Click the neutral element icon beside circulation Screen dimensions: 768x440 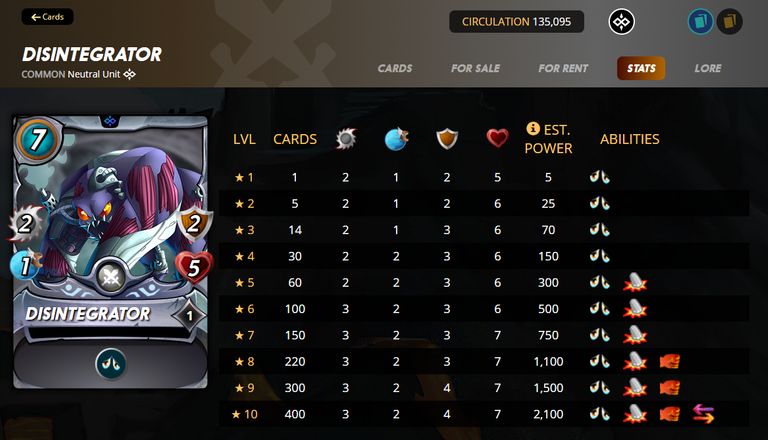coord(622,22)
